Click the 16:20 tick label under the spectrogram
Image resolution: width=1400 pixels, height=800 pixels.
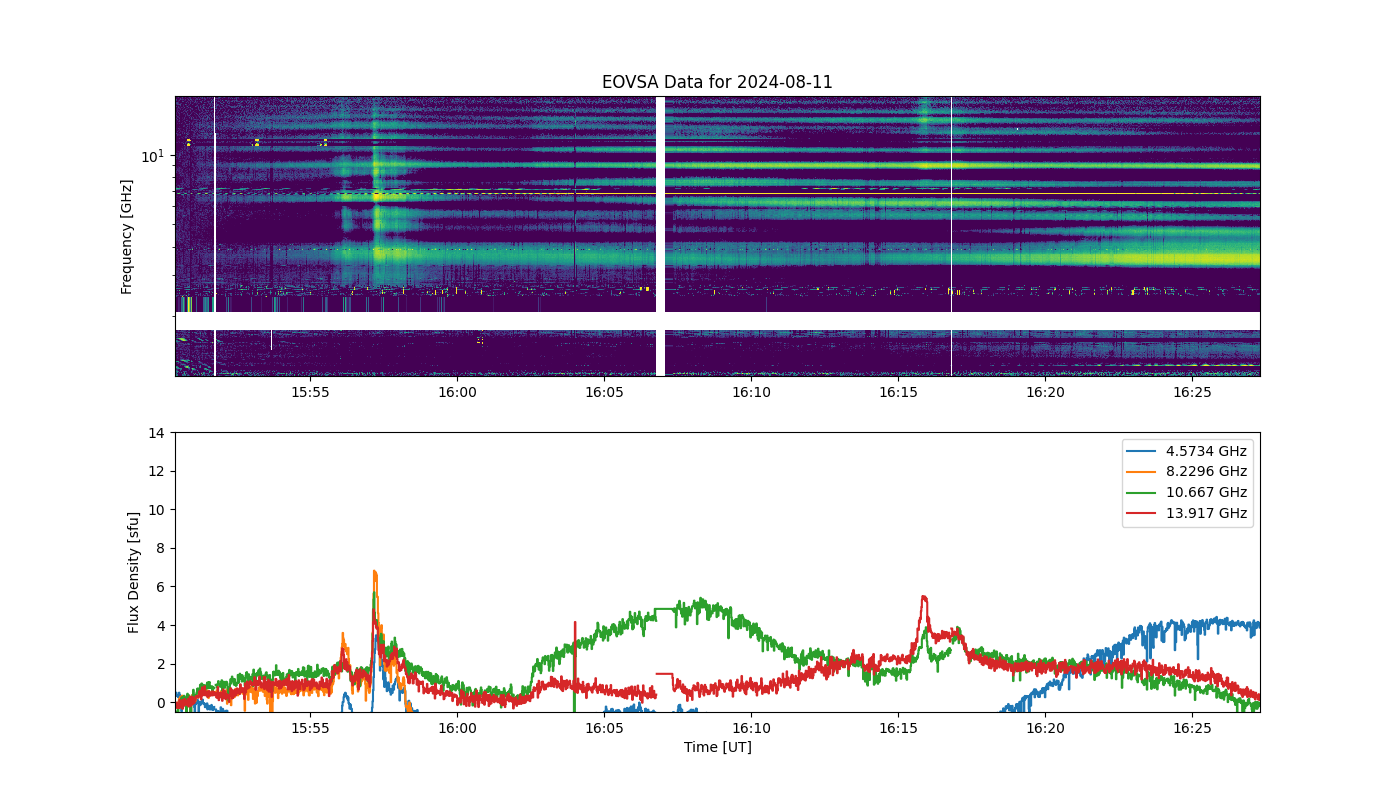[1045, 392]
